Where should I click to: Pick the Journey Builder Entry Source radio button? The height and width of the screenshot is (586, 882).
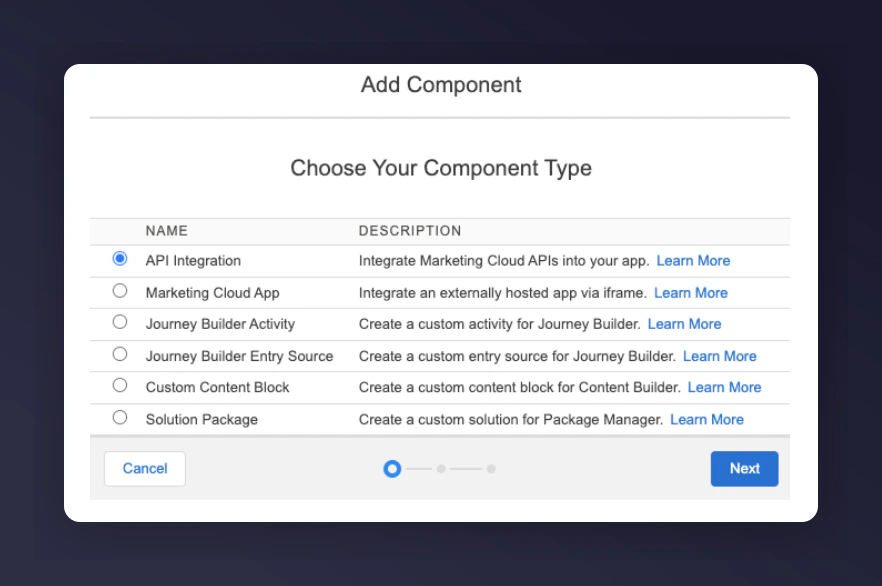tap(120, 354)
